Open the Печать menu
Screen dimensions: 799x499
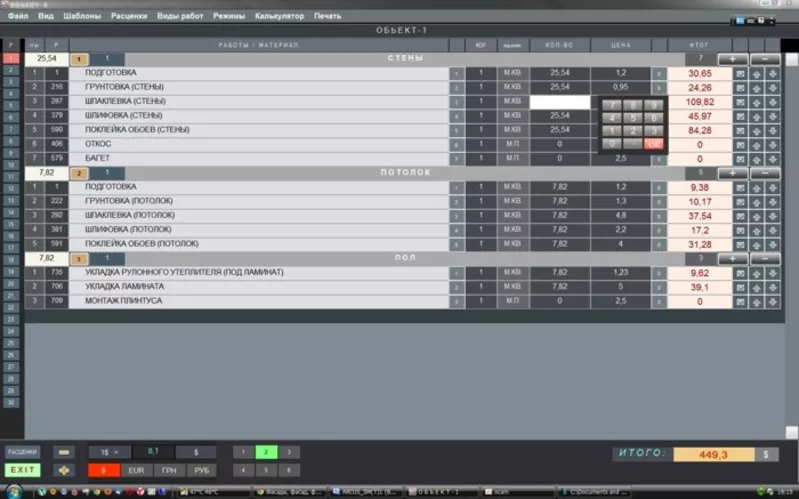click(x=328, y=16)
